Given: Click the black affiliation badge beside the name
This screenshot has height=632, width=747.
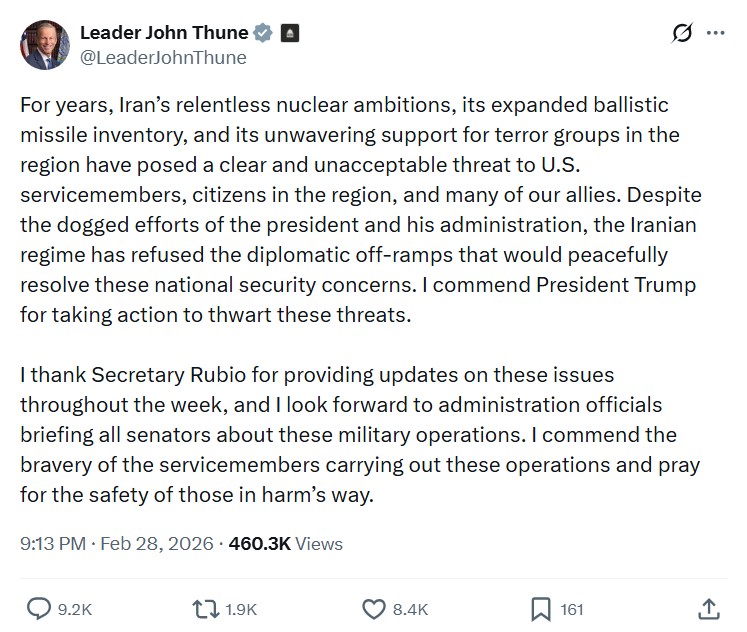Looking at the screenshot, I should 288,33.
